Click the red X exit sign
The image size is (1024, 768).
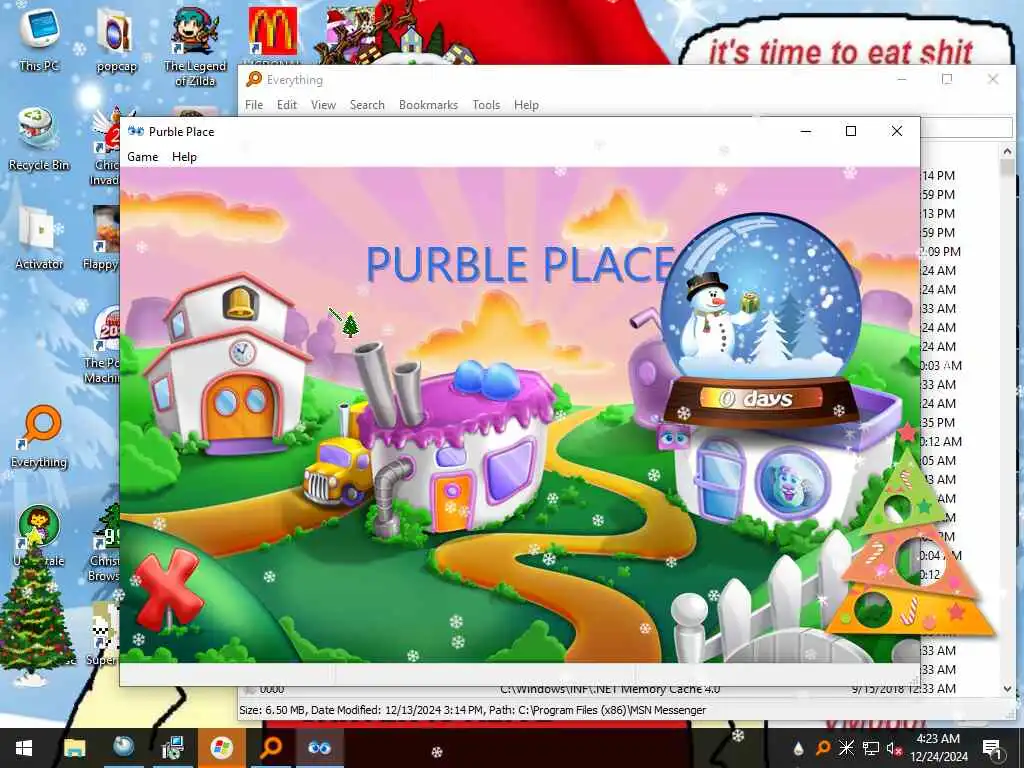168,590
